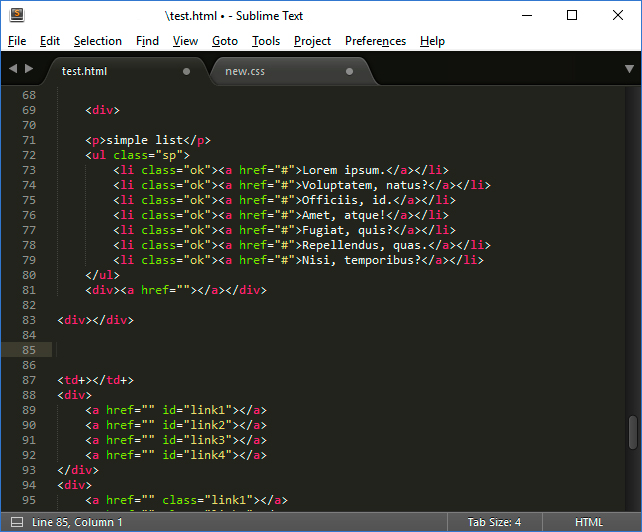The width and height of the screenshot is (642, 532).
Task: Click id="link3" attribute in code
Action: 197,440
